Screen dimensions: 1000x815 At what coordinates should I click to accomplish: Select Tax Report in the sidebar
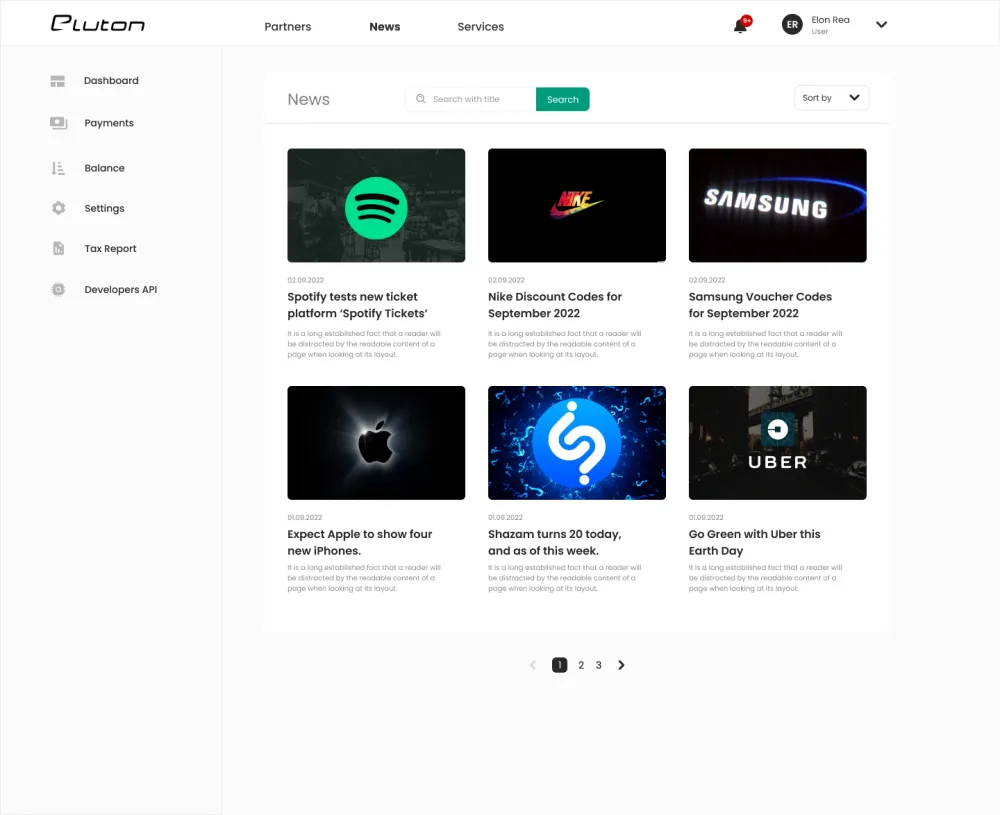point(110,249)
